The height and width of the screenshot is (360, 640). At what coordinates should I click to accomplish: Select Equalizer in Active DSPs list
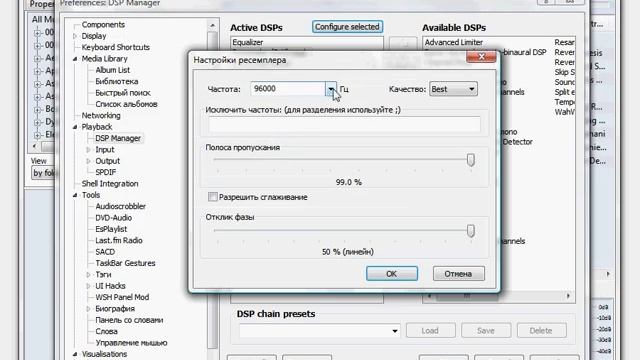coord(248,42)
